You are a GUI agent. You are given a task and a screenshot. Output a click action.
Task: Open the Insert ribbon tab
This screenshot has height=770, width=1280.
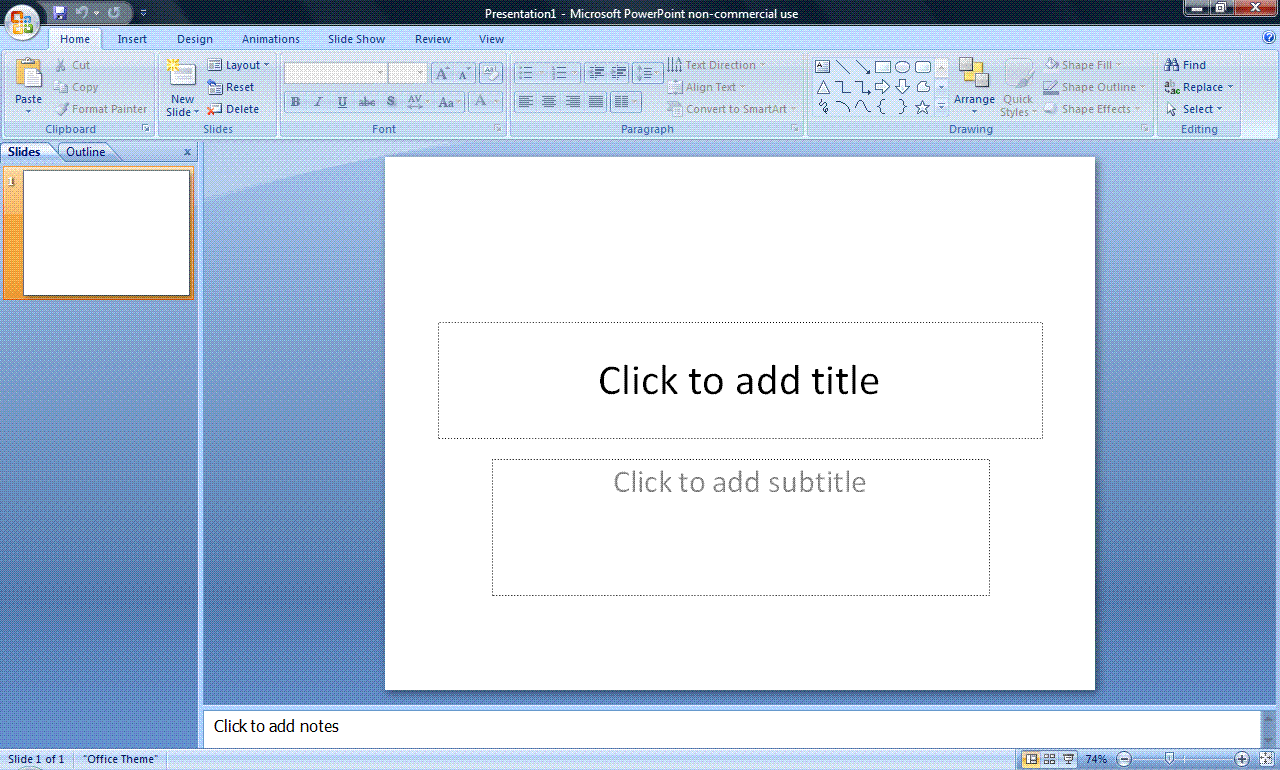tap(132, 39)
